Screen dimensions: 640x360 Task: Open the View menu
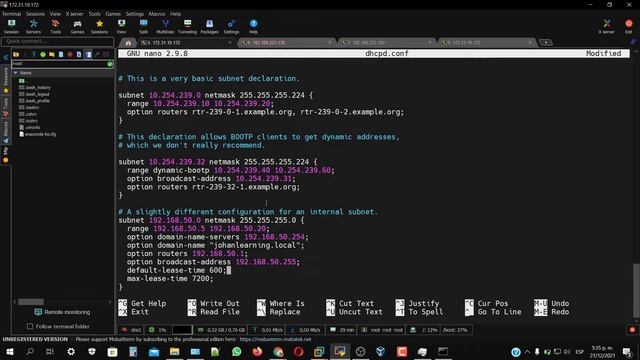coord(55,14)
